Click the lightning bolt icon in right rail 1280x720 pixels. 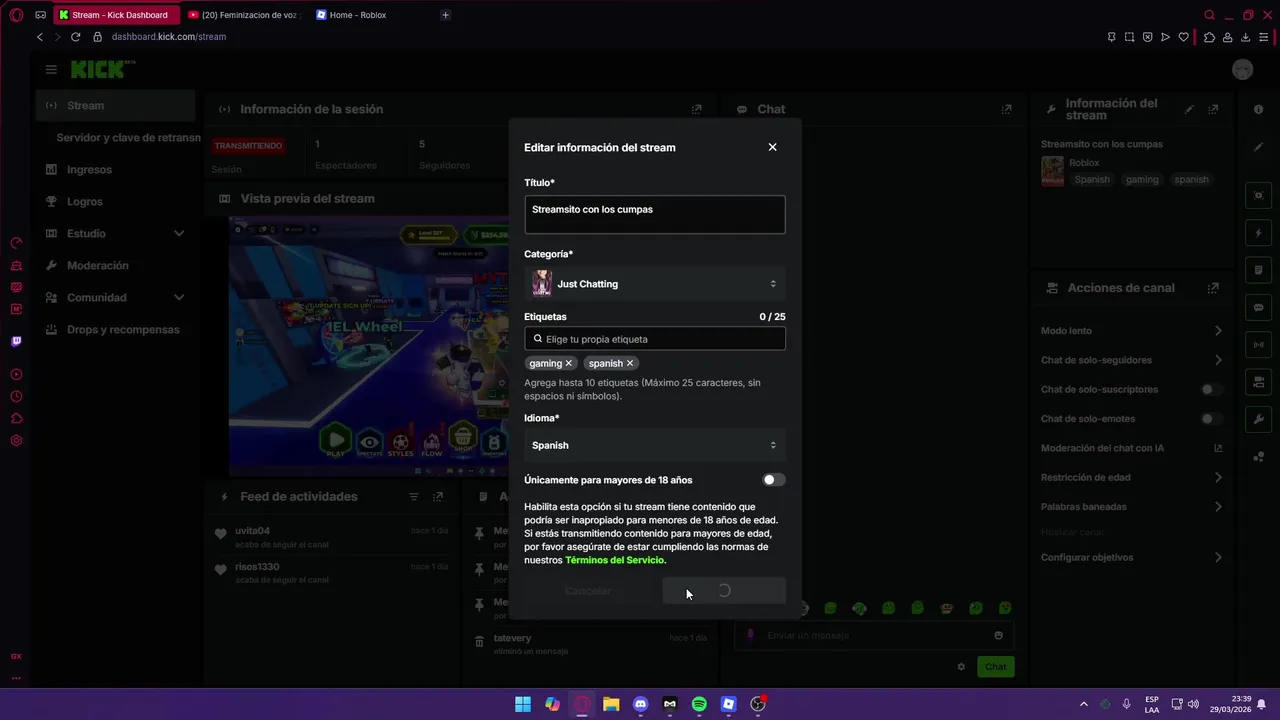[x=1259, y=233]
